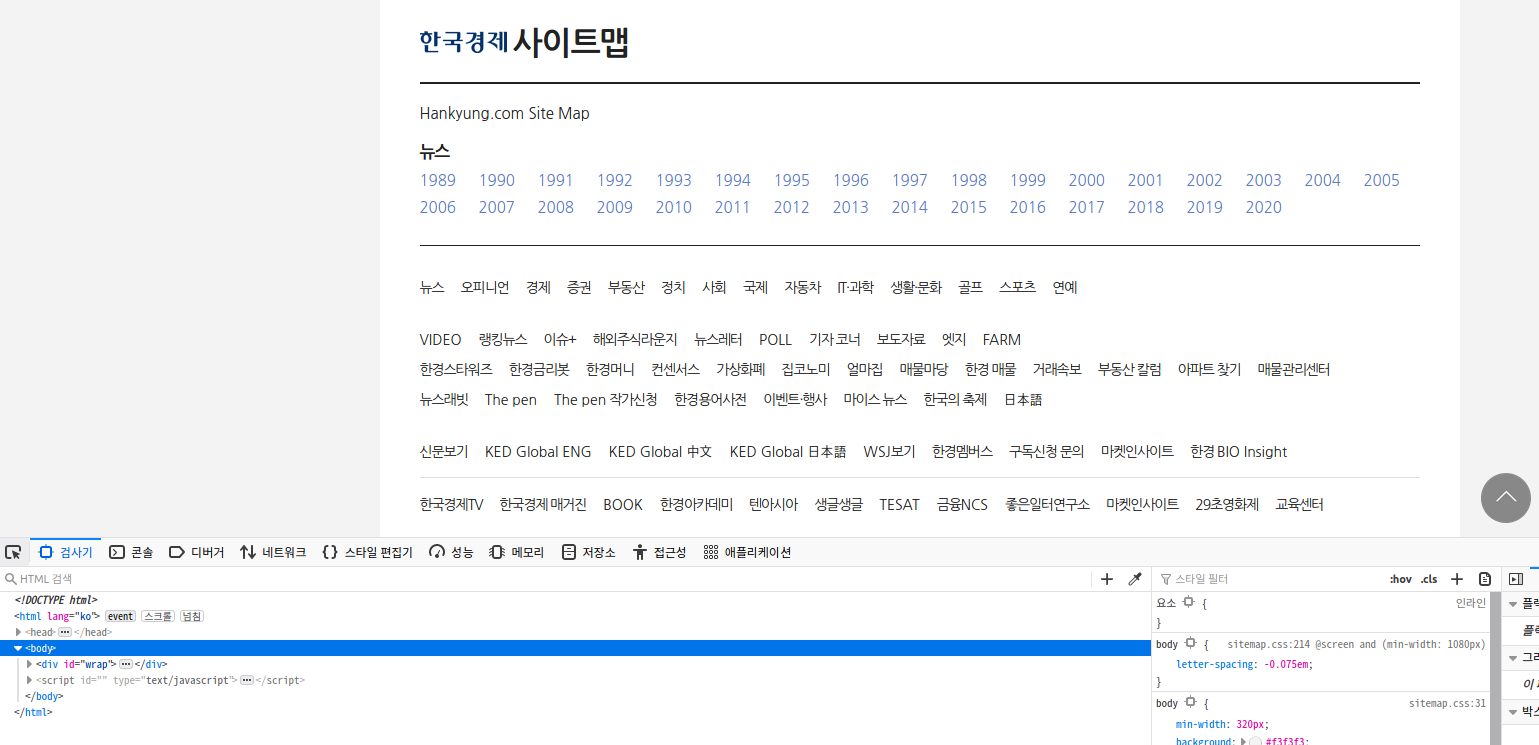The image size is (1539, 745).
Task: Open the 2020 news archive link
Action: click(1264, 207)
